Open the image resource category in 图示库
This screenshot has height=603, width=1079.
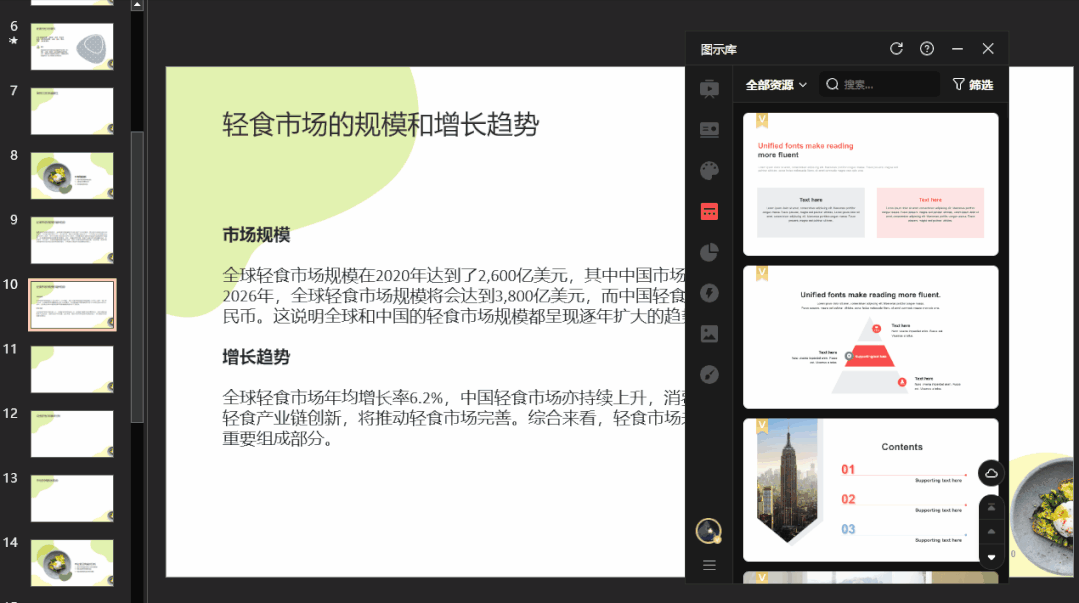tap(709, 333)
